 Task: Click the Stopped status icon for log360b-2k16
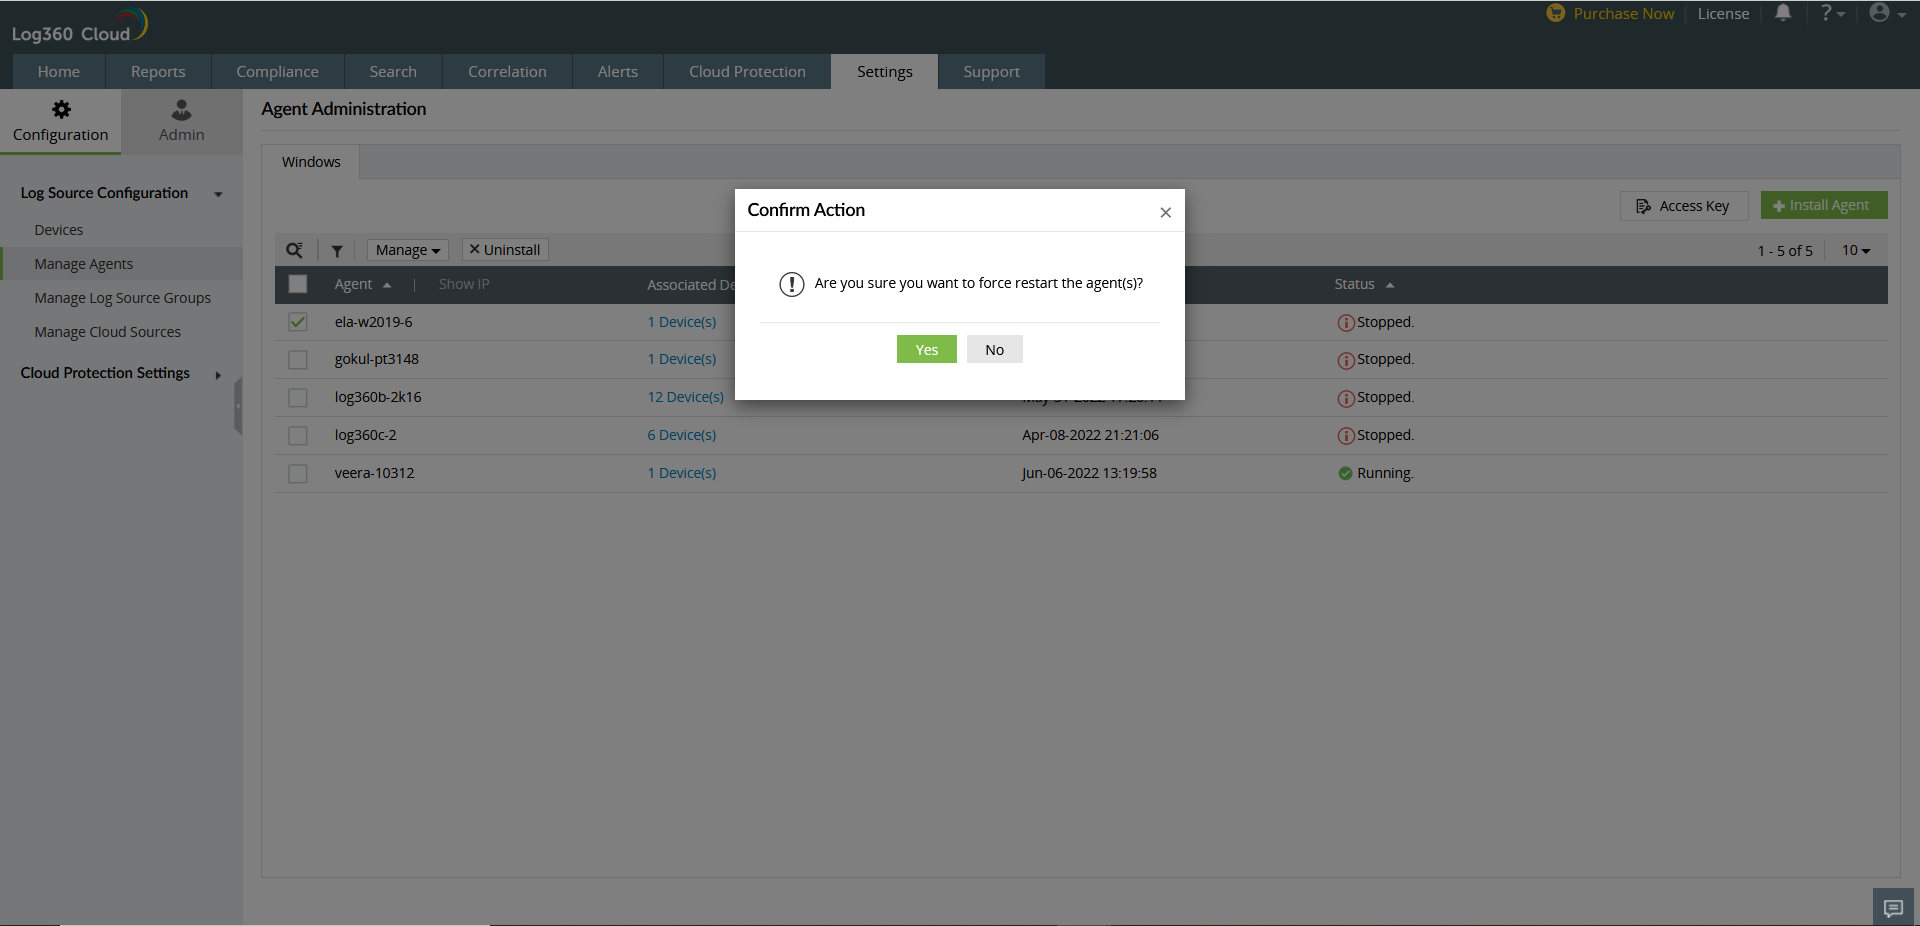(1346, 398)
